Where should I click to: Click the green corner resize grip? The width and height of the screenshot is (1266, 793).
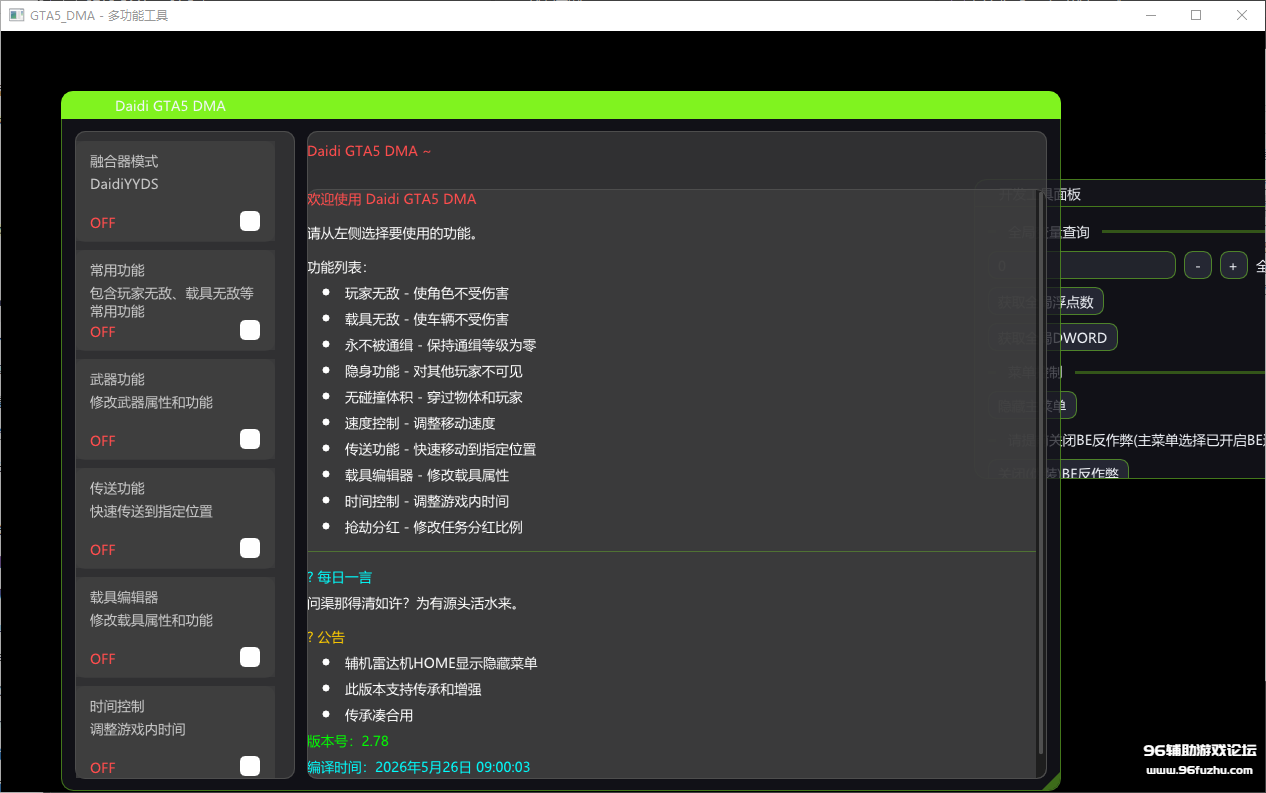click(x=1052, y=783)
